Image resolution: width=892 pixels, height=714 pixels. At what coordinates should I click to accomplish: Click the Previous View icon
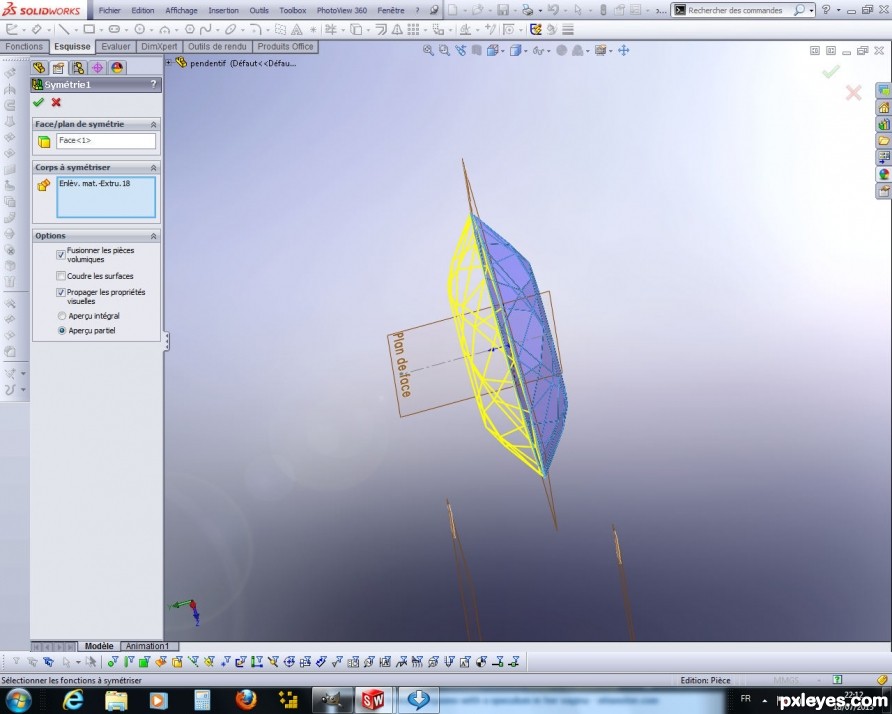(x=460, y=51)
